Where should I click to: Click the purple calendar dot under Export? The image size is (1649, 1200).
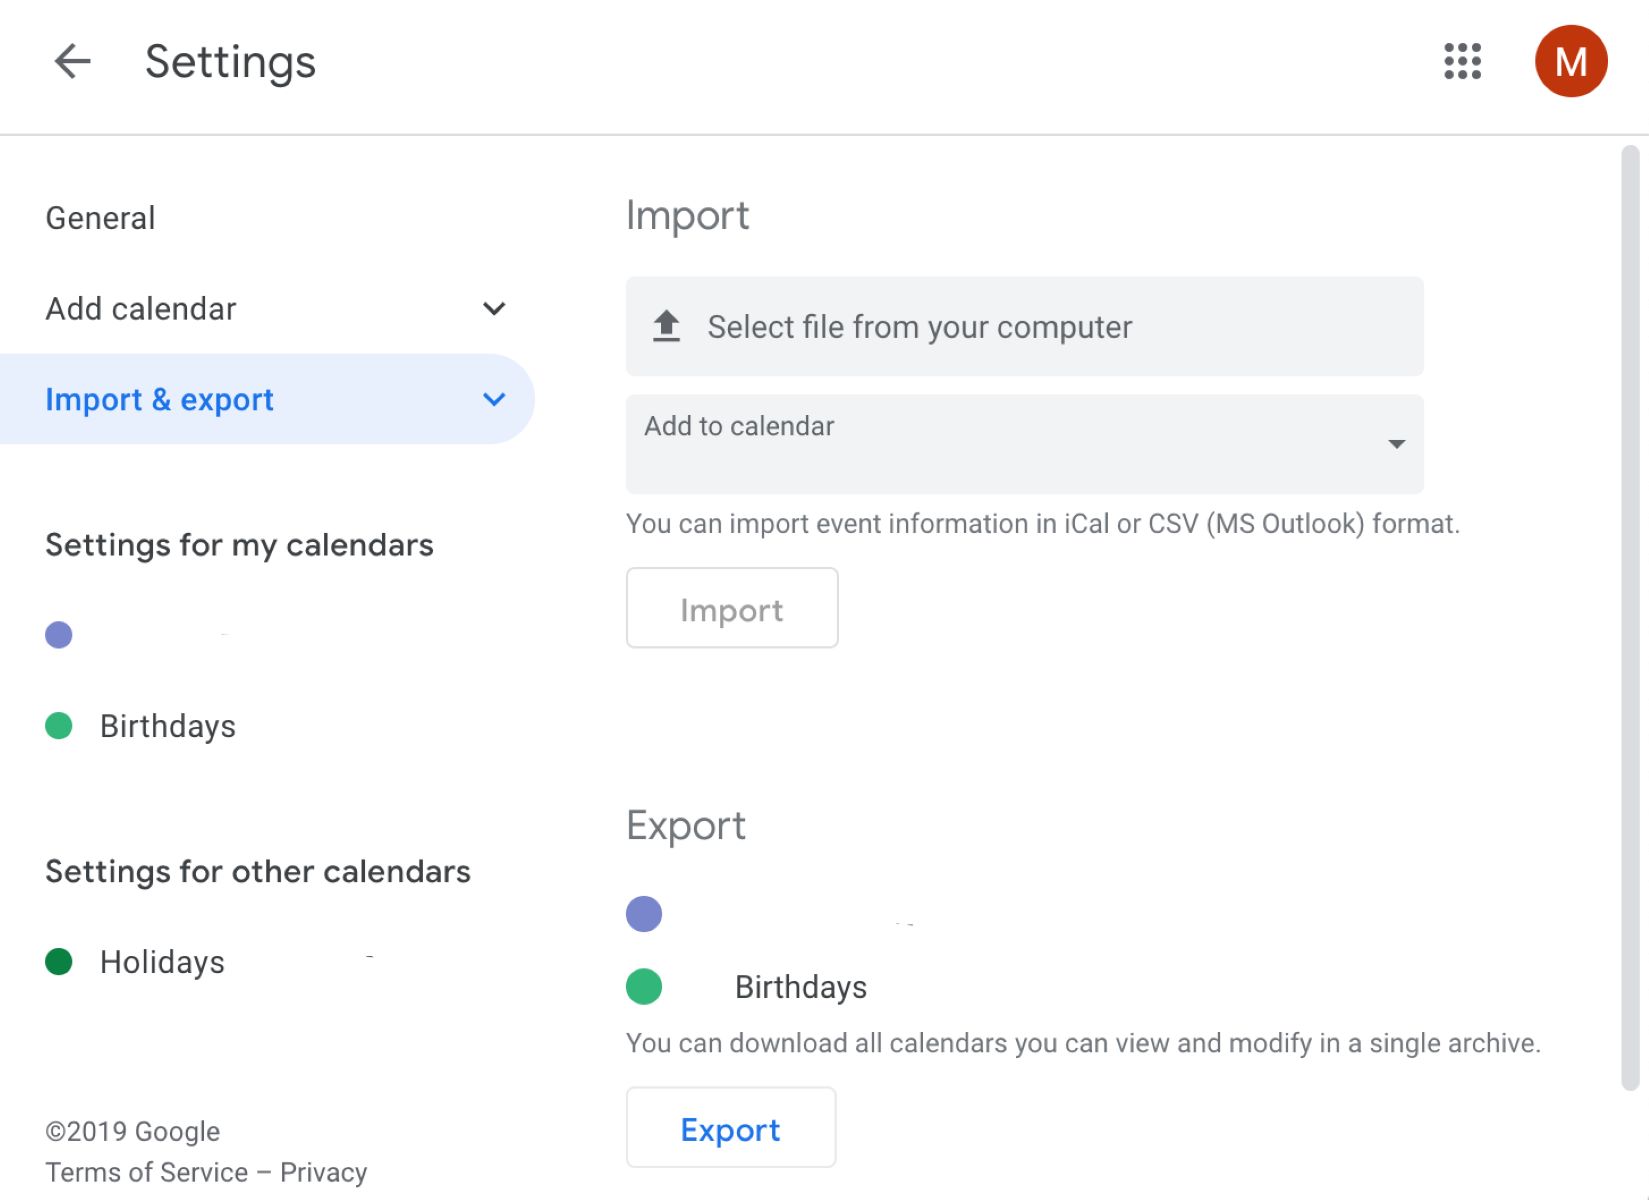643,913
